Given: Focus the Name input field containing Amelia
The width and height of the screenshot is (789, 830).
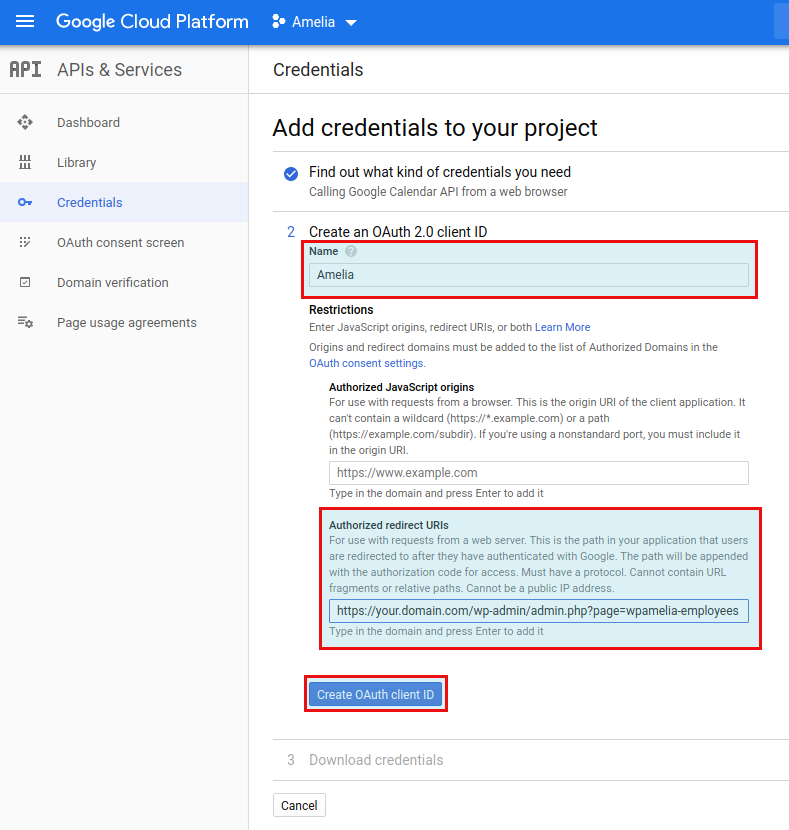Looking at the screenshot, I should [x=529, y=275].
